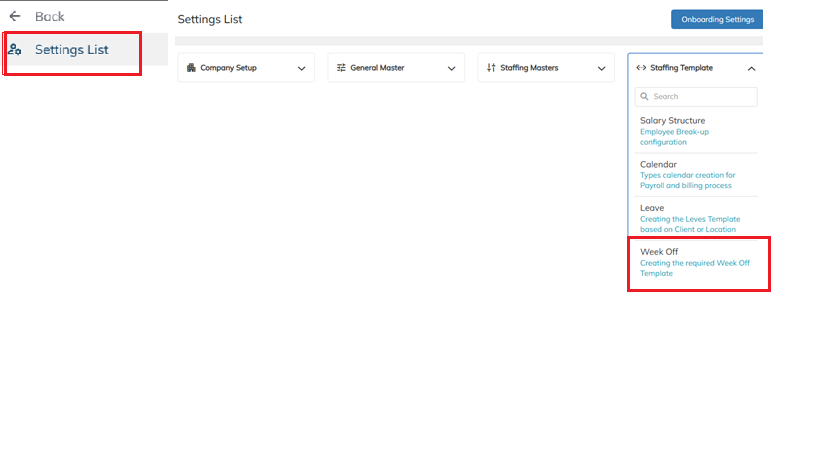
Task: Click into the Staffing Template search field
Action: pyautogui.click(x=696, y=97)
